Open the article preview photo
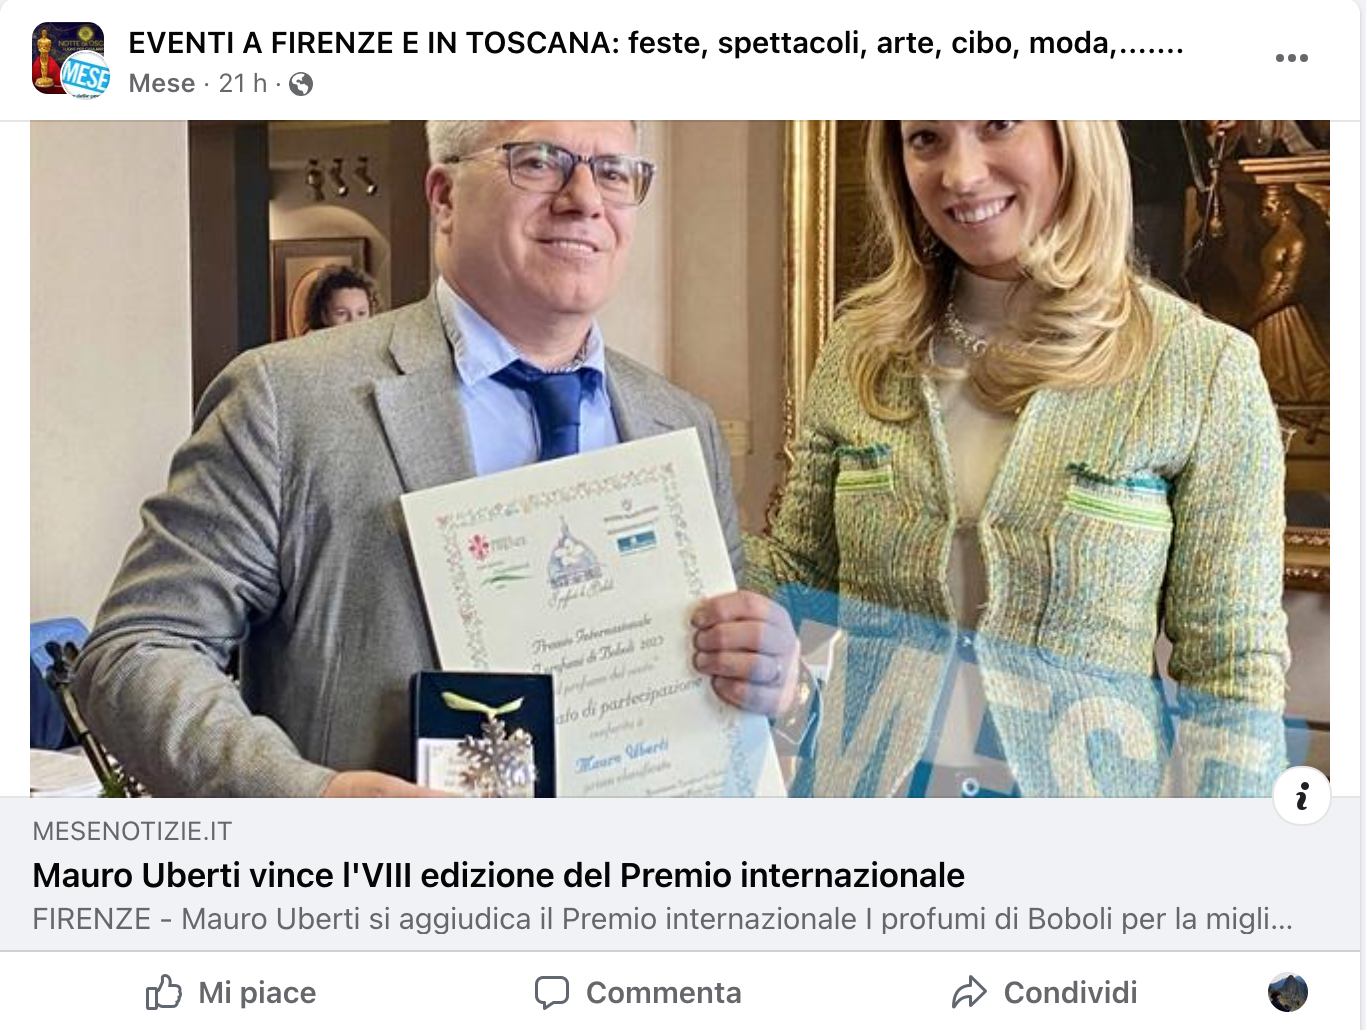This screenshot has height=1030, width=1366. pyautogui.click(x=680, y=458)
